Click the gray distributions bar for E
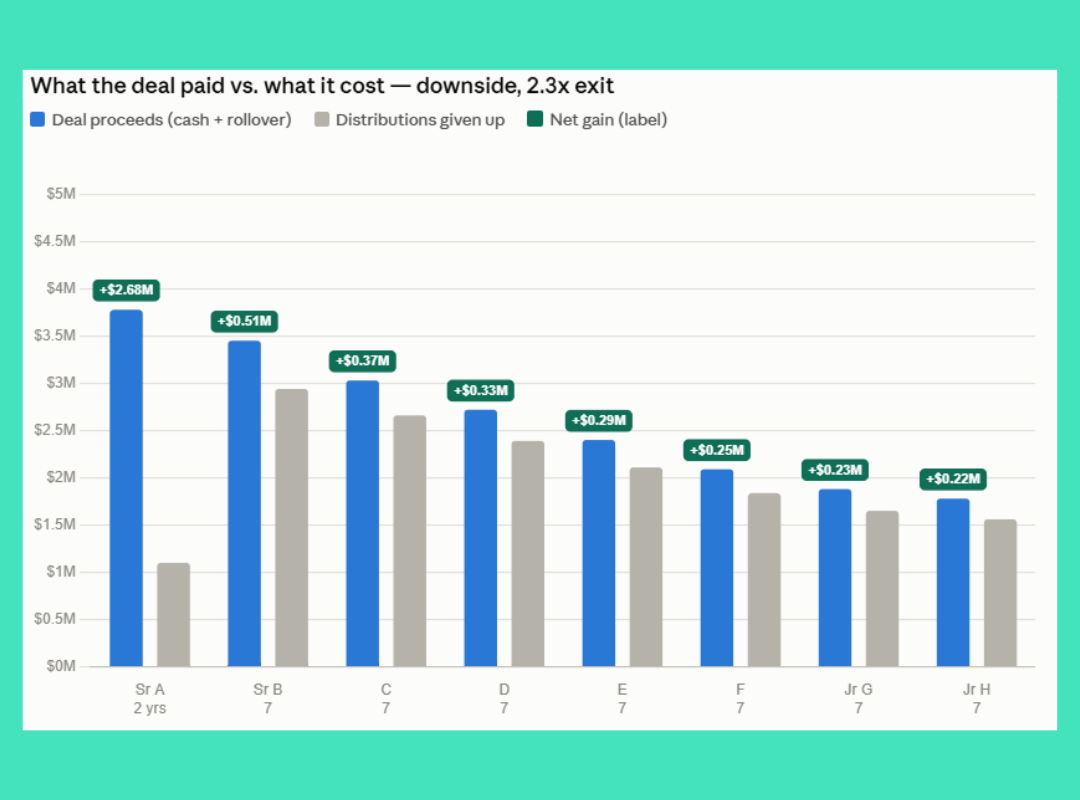 click(646, 567)
